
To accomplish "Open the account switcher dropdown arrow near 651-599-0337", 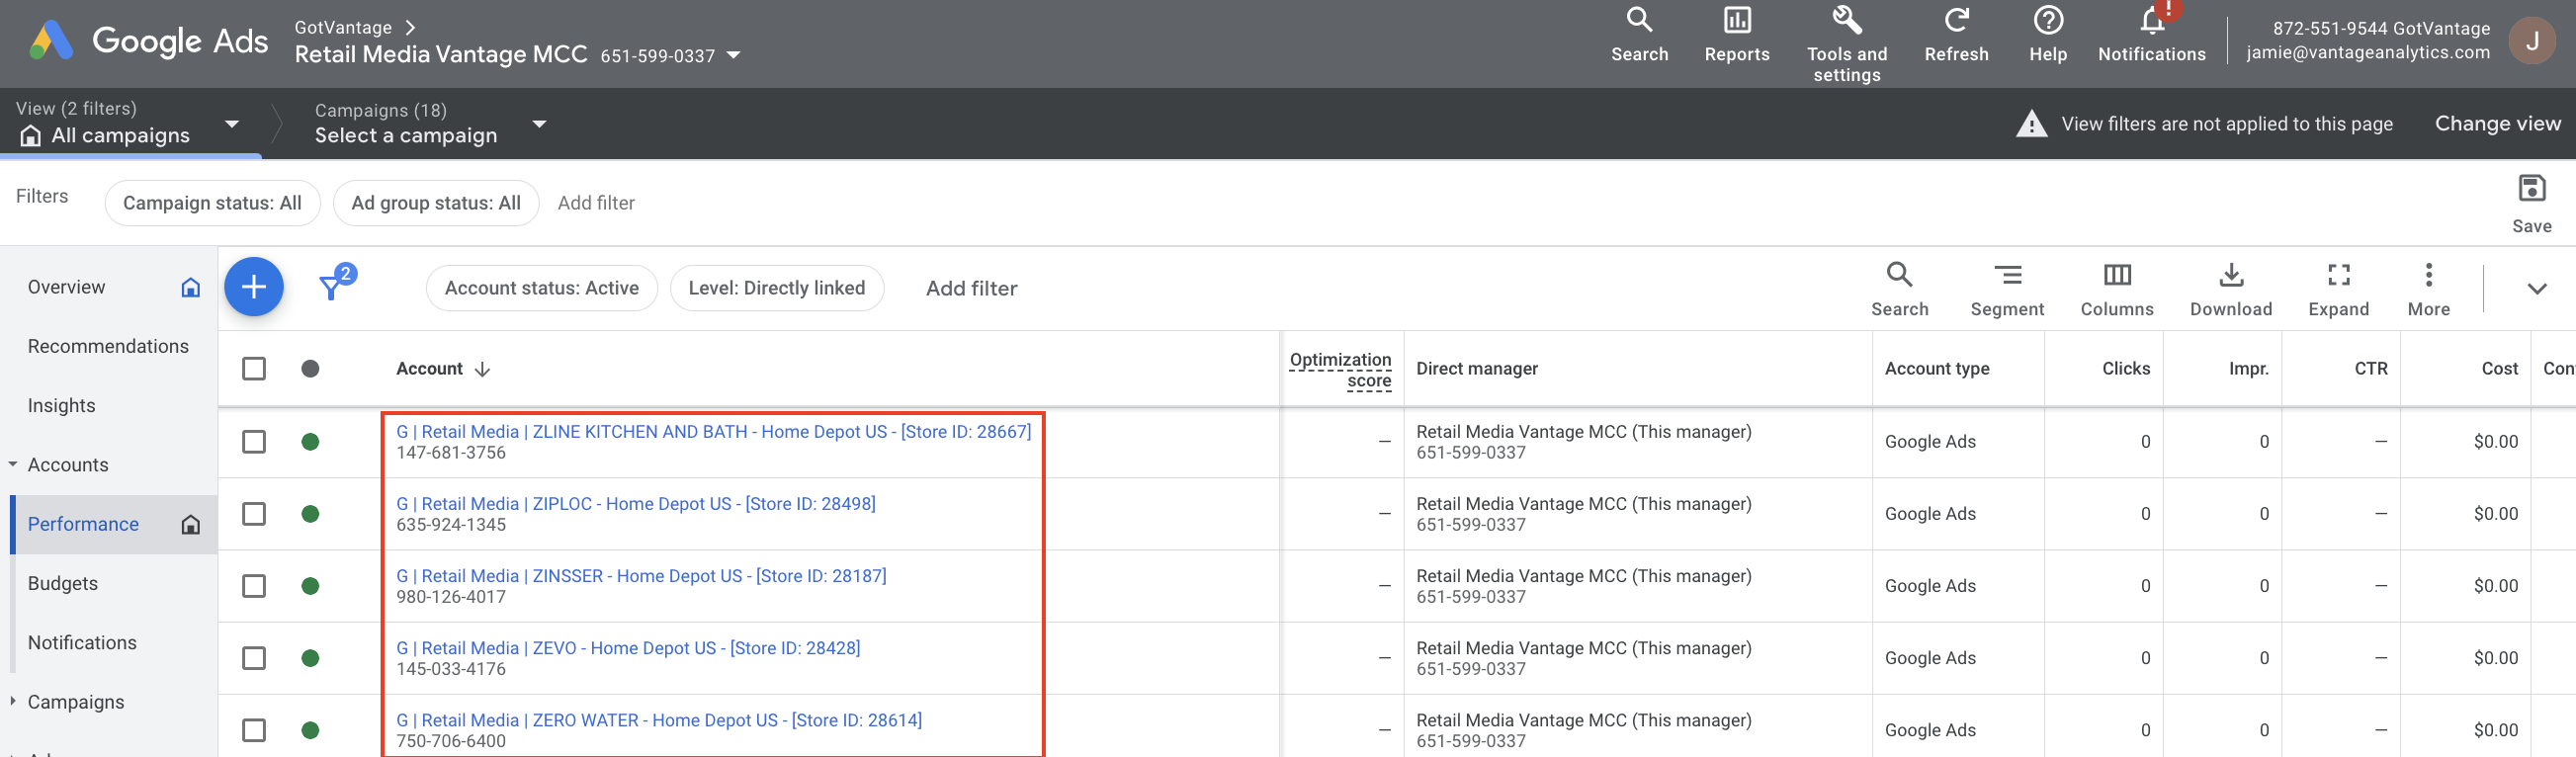I will click(733, 56).
